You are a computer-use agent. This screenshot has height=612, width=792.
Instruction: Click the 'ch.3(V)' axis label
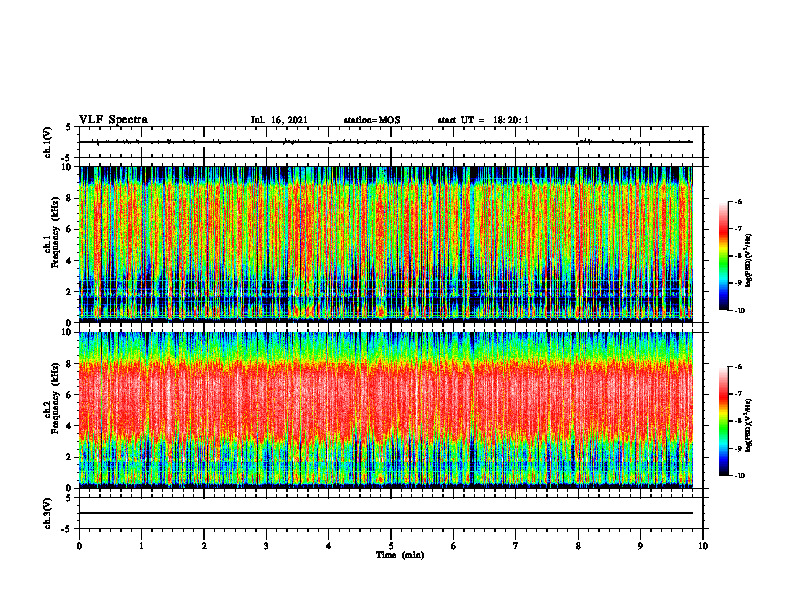pos(48,513)
